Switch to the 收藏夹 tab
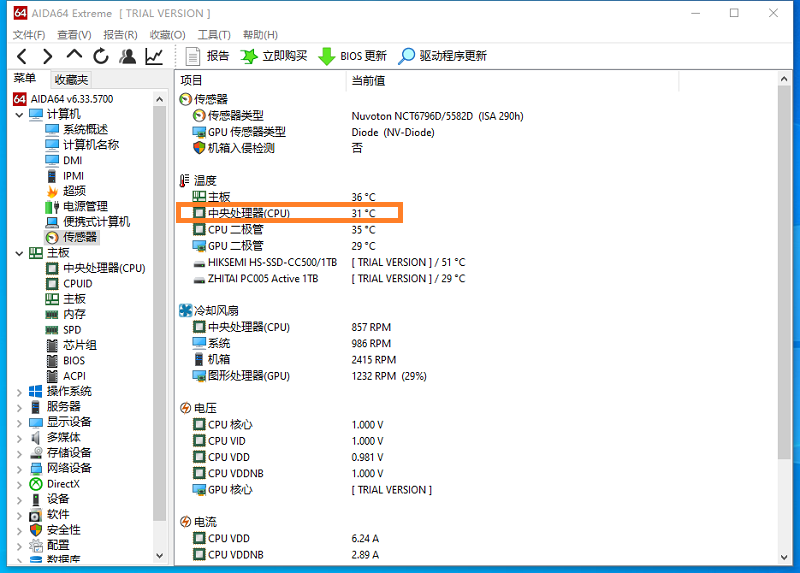The height and width of the screenshot is (573, 800). tap(71, 80)
